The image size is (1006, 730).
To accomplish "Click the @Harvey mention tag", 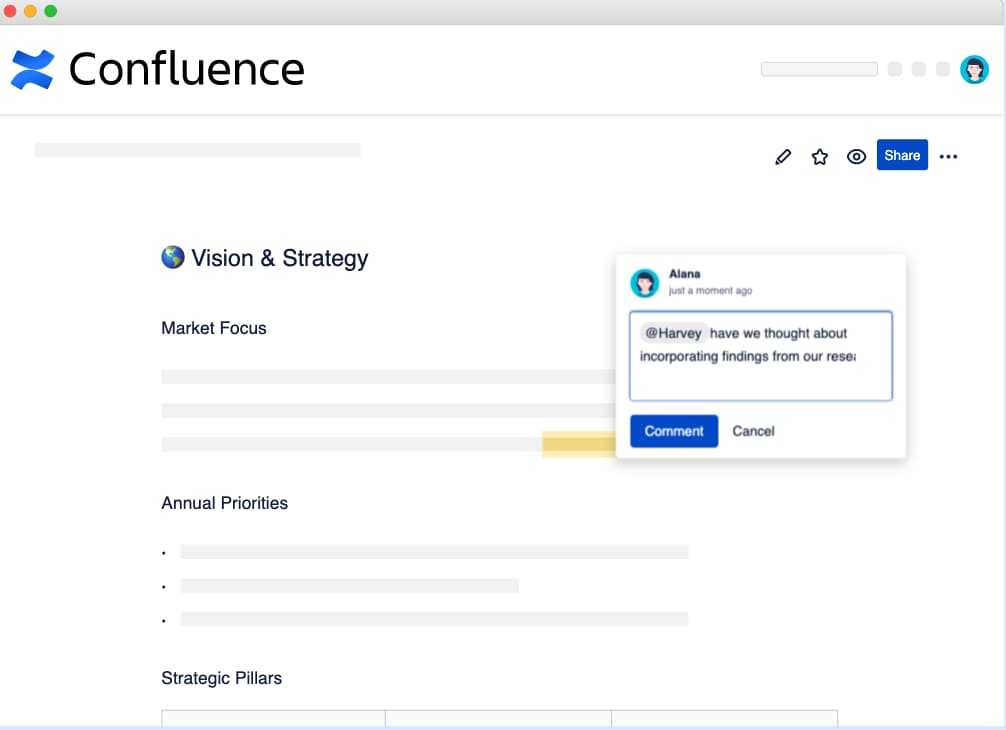I will click(673, 333).
